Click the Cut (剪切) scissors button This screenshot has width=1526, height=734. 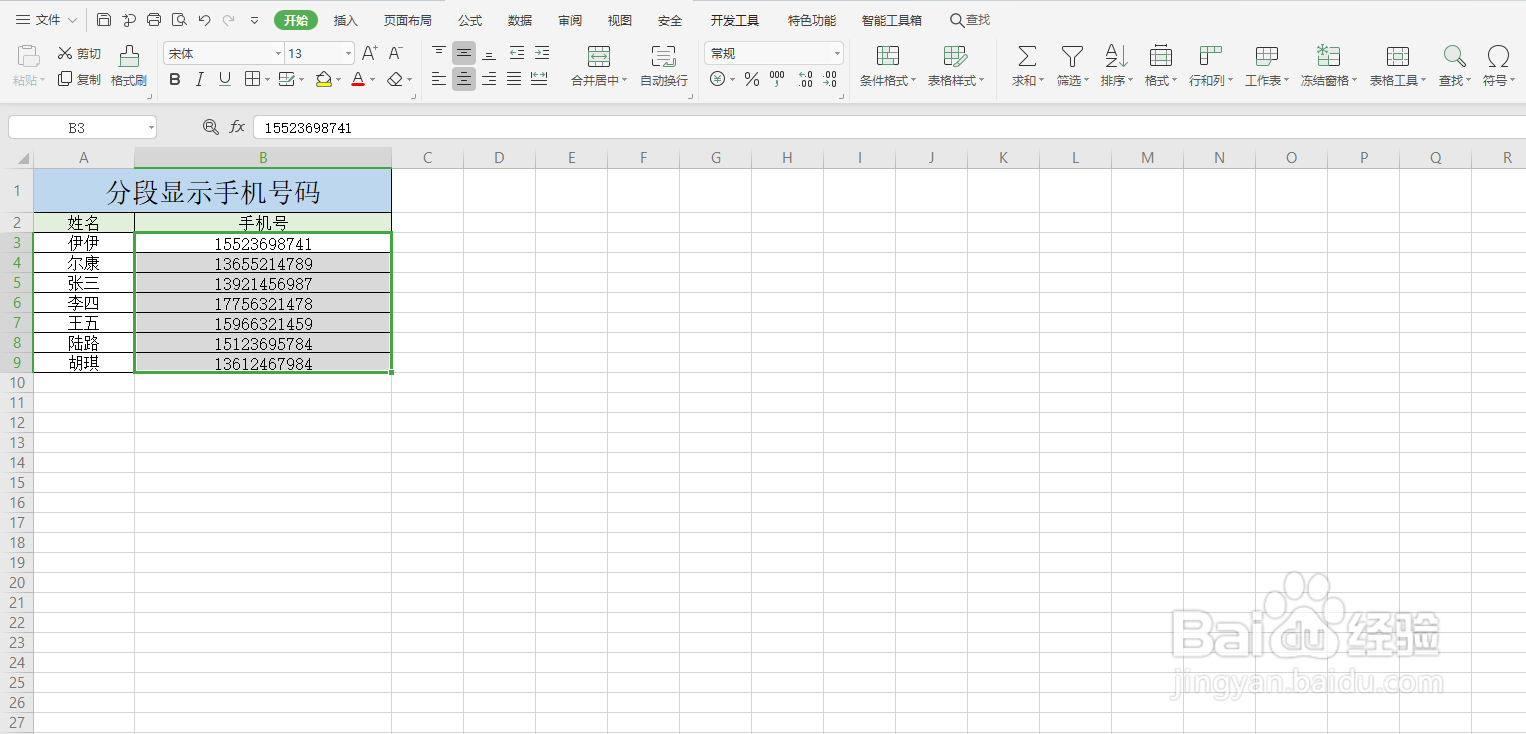click(79, 53)
